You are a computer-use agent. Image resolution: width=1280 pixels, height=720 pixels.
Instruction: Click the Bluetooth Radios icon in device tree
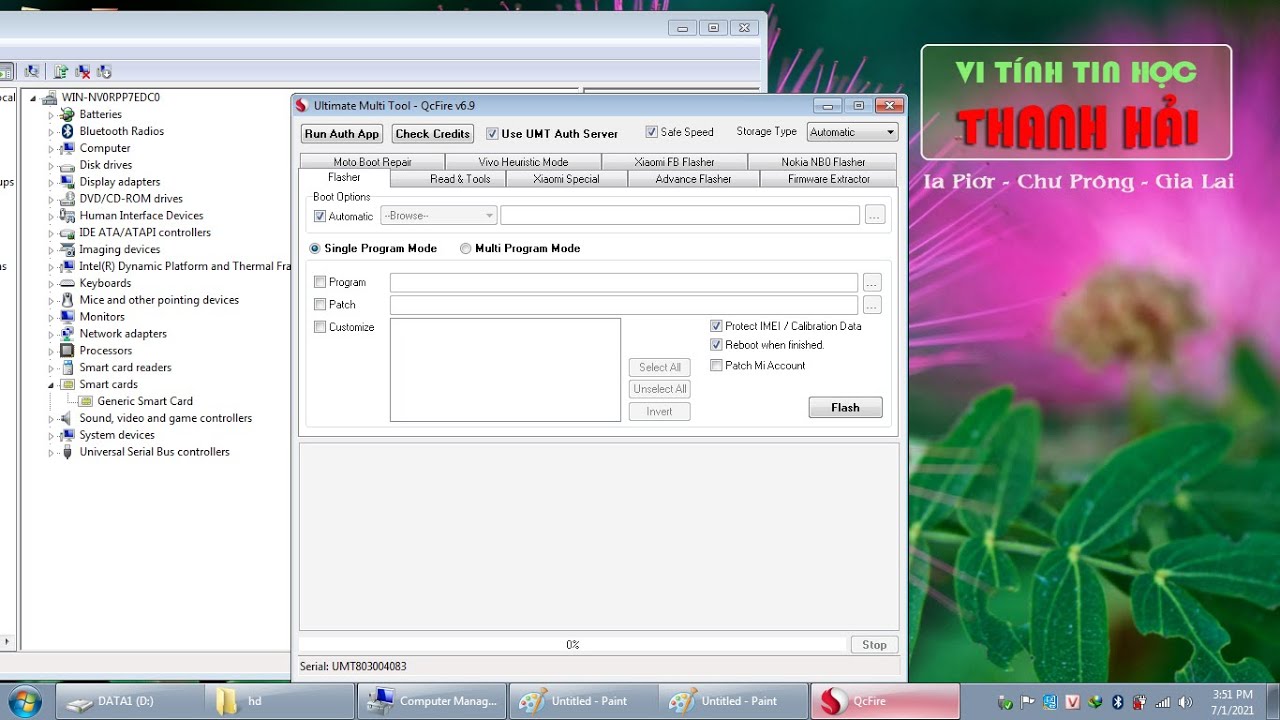pos(67,131)
